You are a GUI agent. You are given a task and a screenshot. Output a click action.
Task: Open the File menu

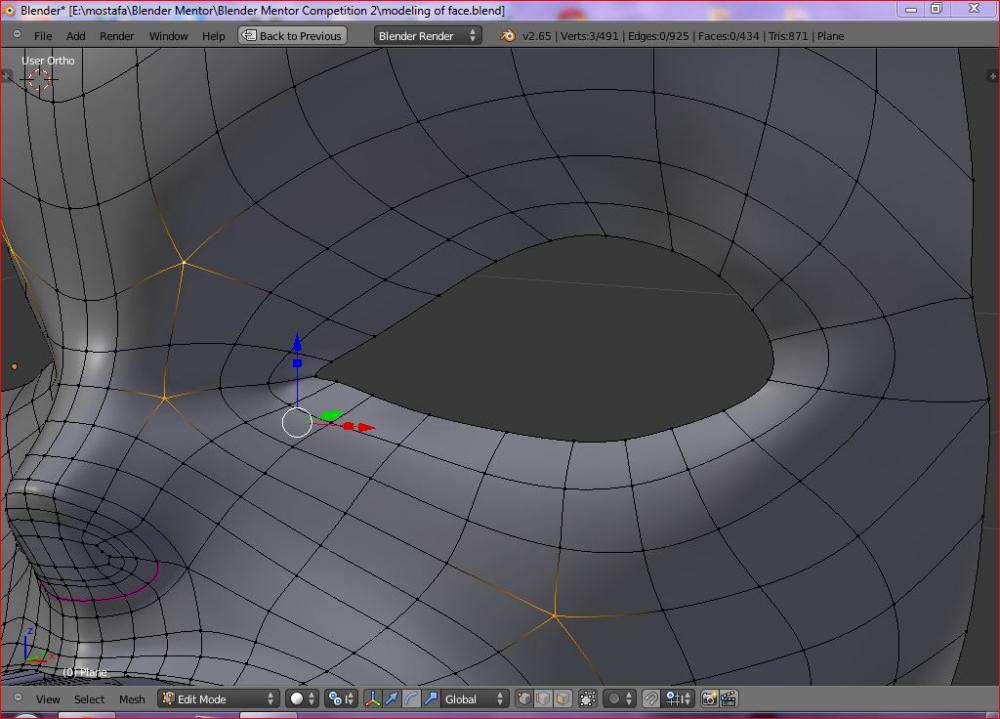[43, 36]
